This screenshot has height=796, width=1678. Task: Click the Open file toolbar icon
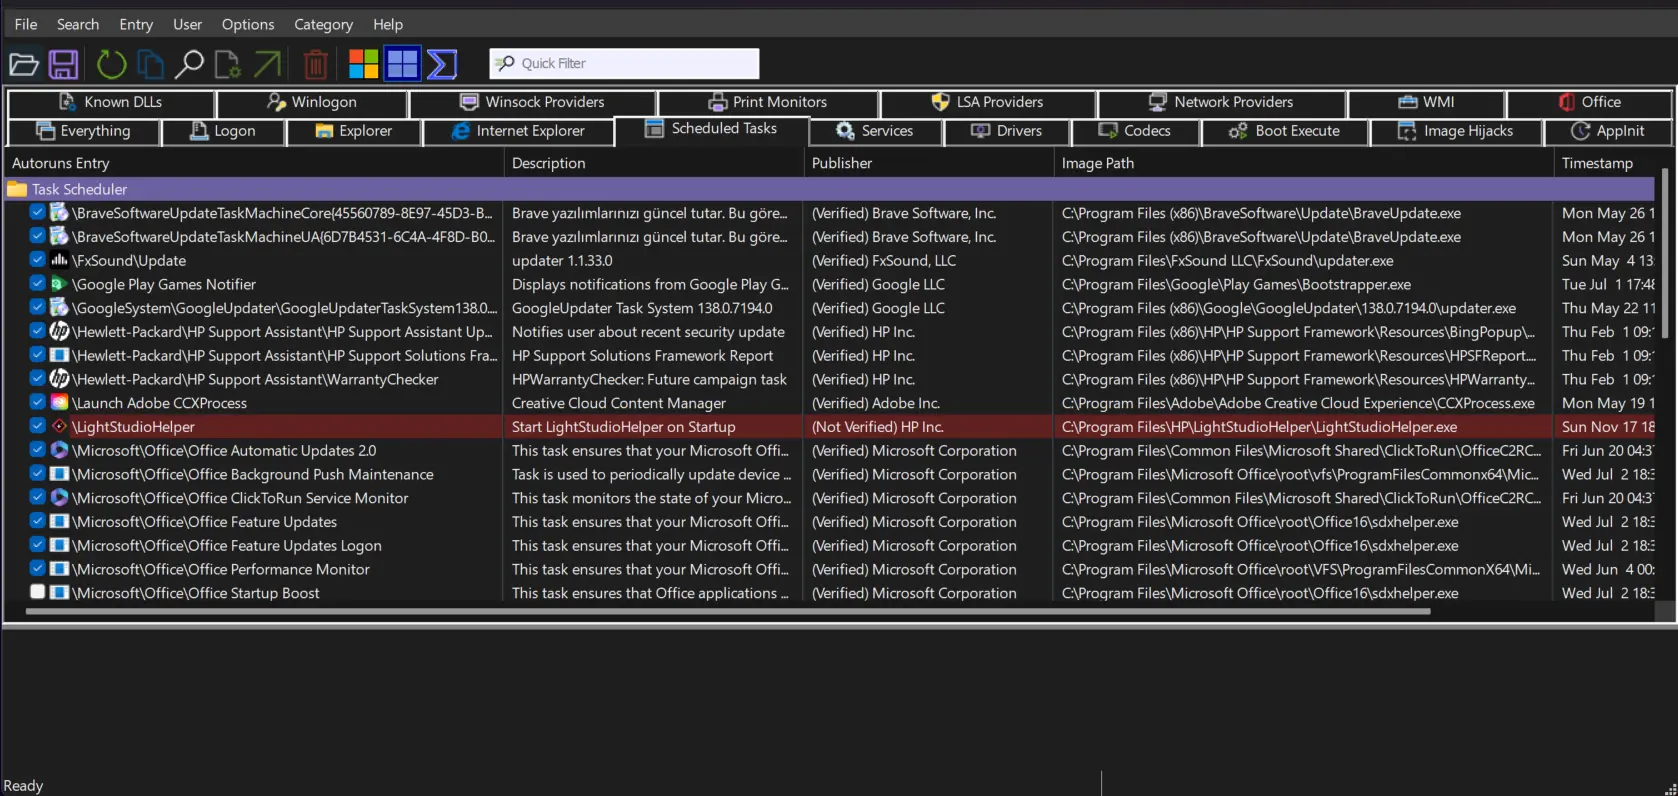pos(24,65)
